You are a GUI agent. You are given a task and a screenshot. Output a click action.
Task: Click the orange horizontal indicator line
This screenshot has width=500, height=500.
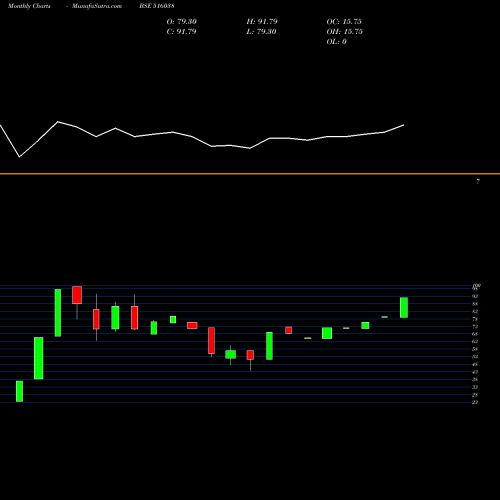pos(250,174)
